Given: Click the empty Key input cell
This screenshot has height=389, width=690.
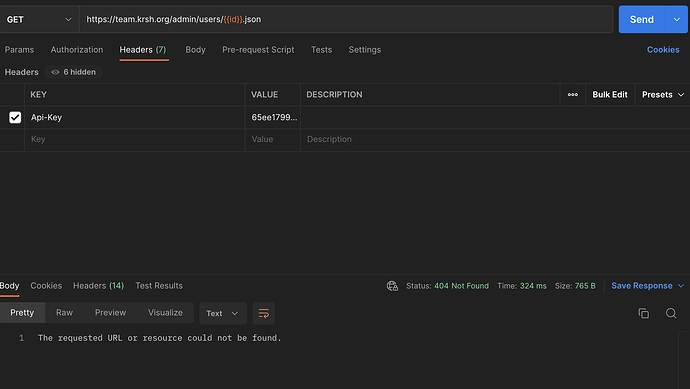Looking at the screenshot, I should point(135,139).
